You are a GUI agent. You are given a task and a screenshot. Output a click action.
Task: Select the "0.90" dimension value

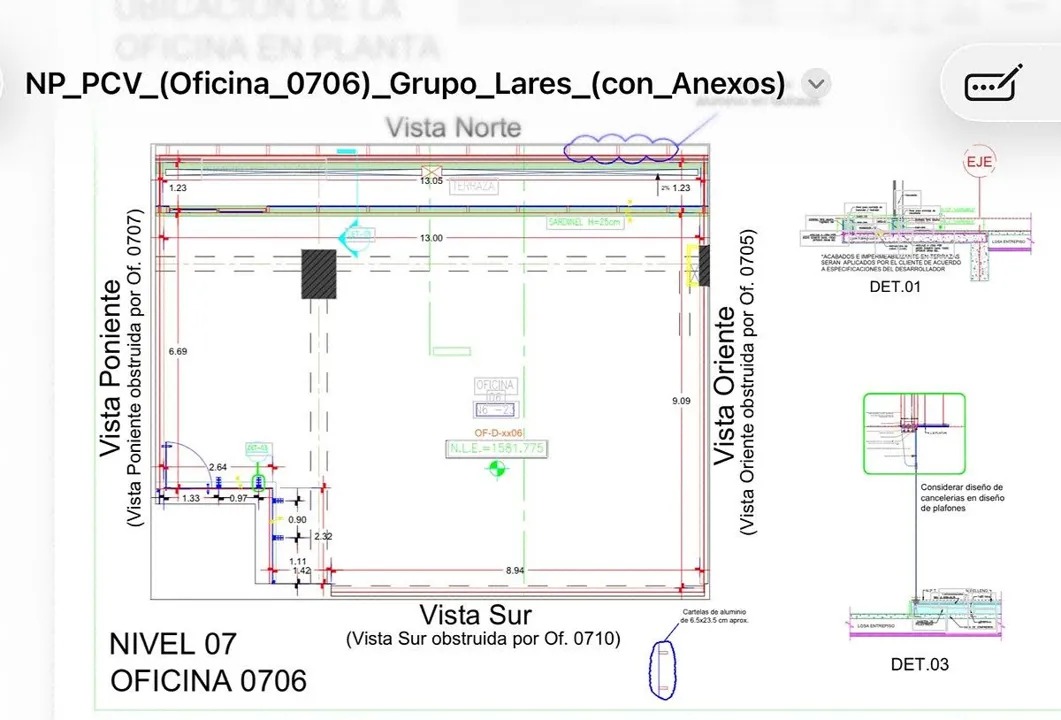pyautogui.click(x=298, y=520)
